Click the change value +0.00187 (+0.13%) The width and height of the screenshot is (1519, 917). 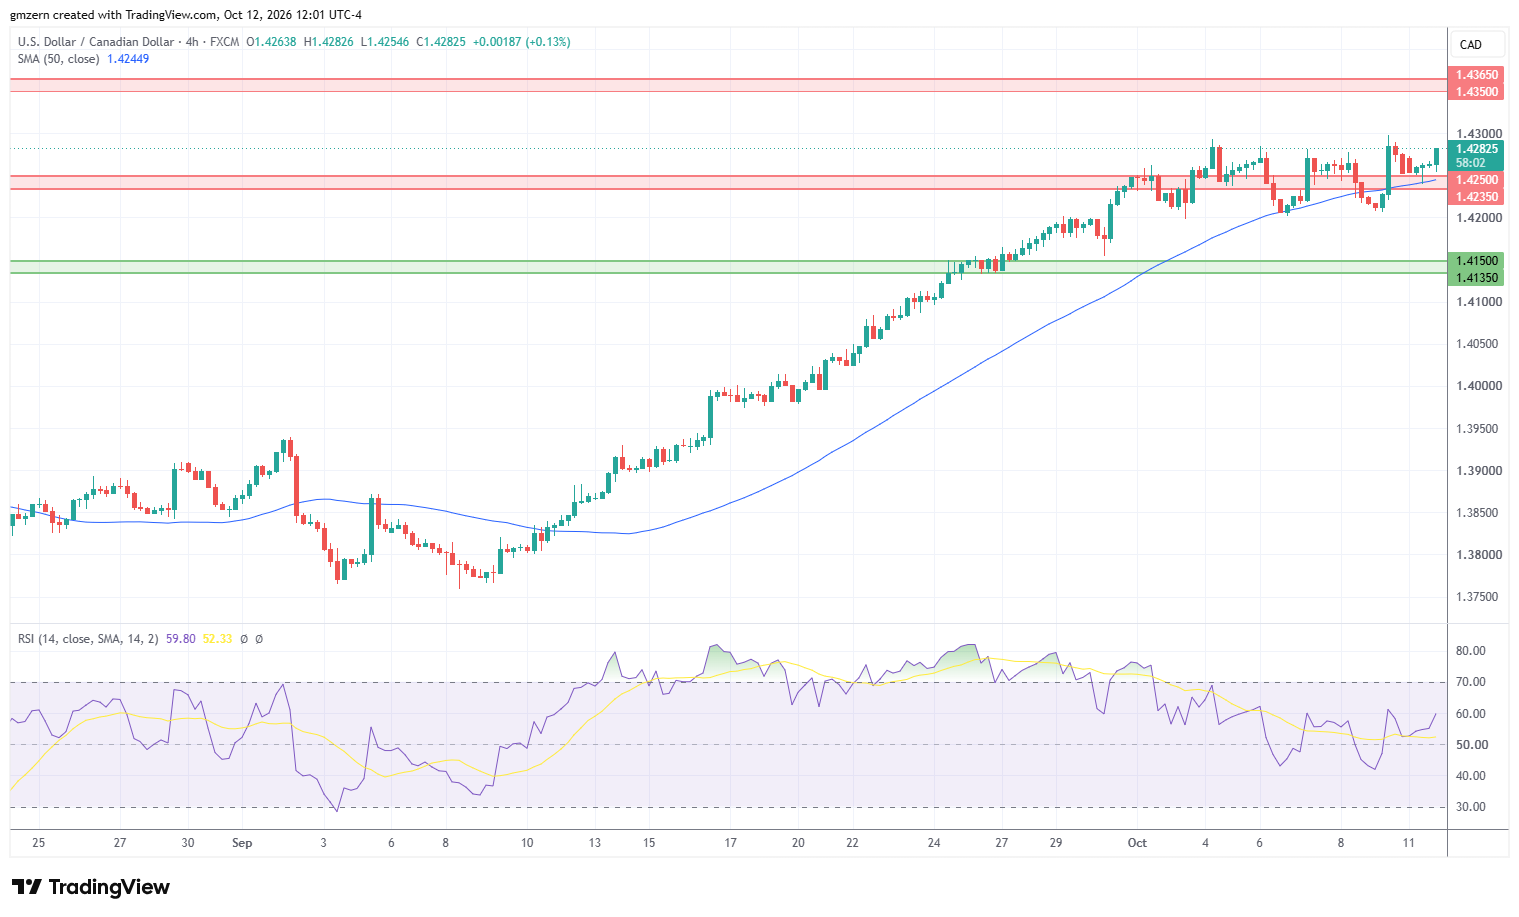click(x=521, y=42)
